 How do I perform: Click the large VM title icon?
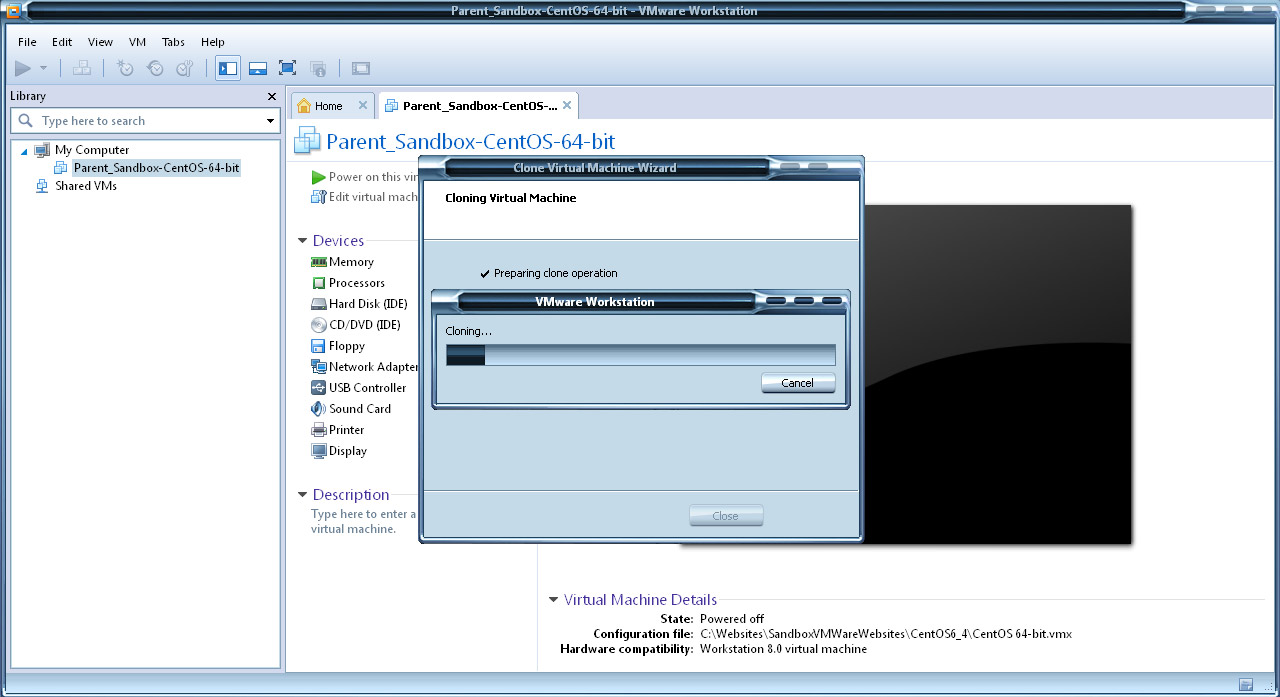(307, 141)
